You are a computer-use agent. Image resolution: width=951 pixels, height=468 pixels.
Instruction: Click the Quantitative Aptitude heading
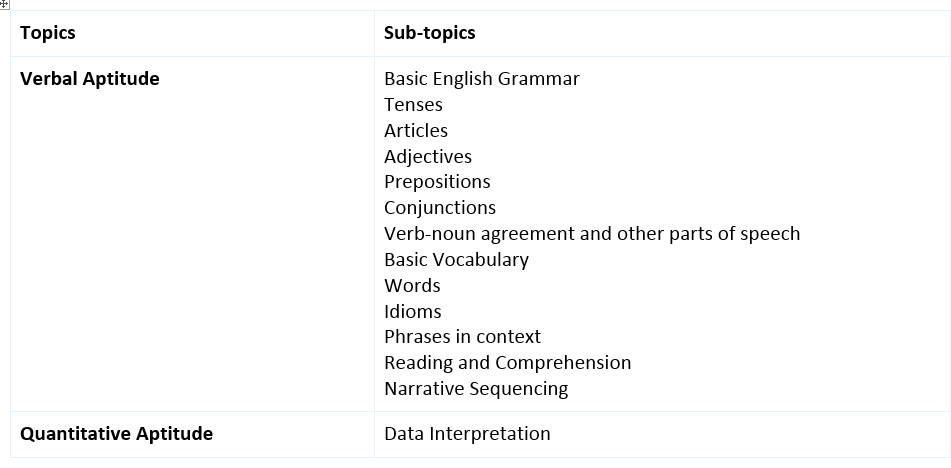[116, 434]
